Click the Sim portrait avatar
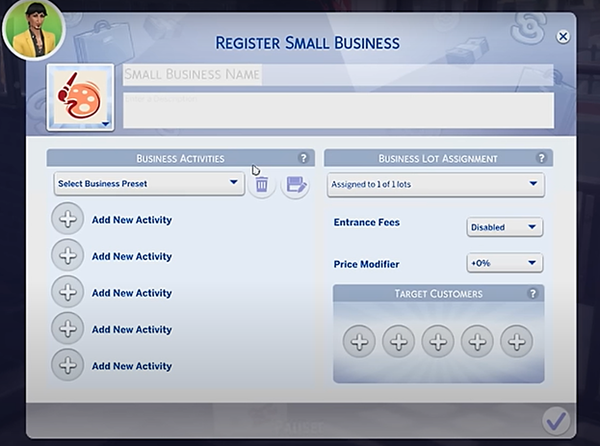This screenshot has height=446, width=600. (33, 30)
